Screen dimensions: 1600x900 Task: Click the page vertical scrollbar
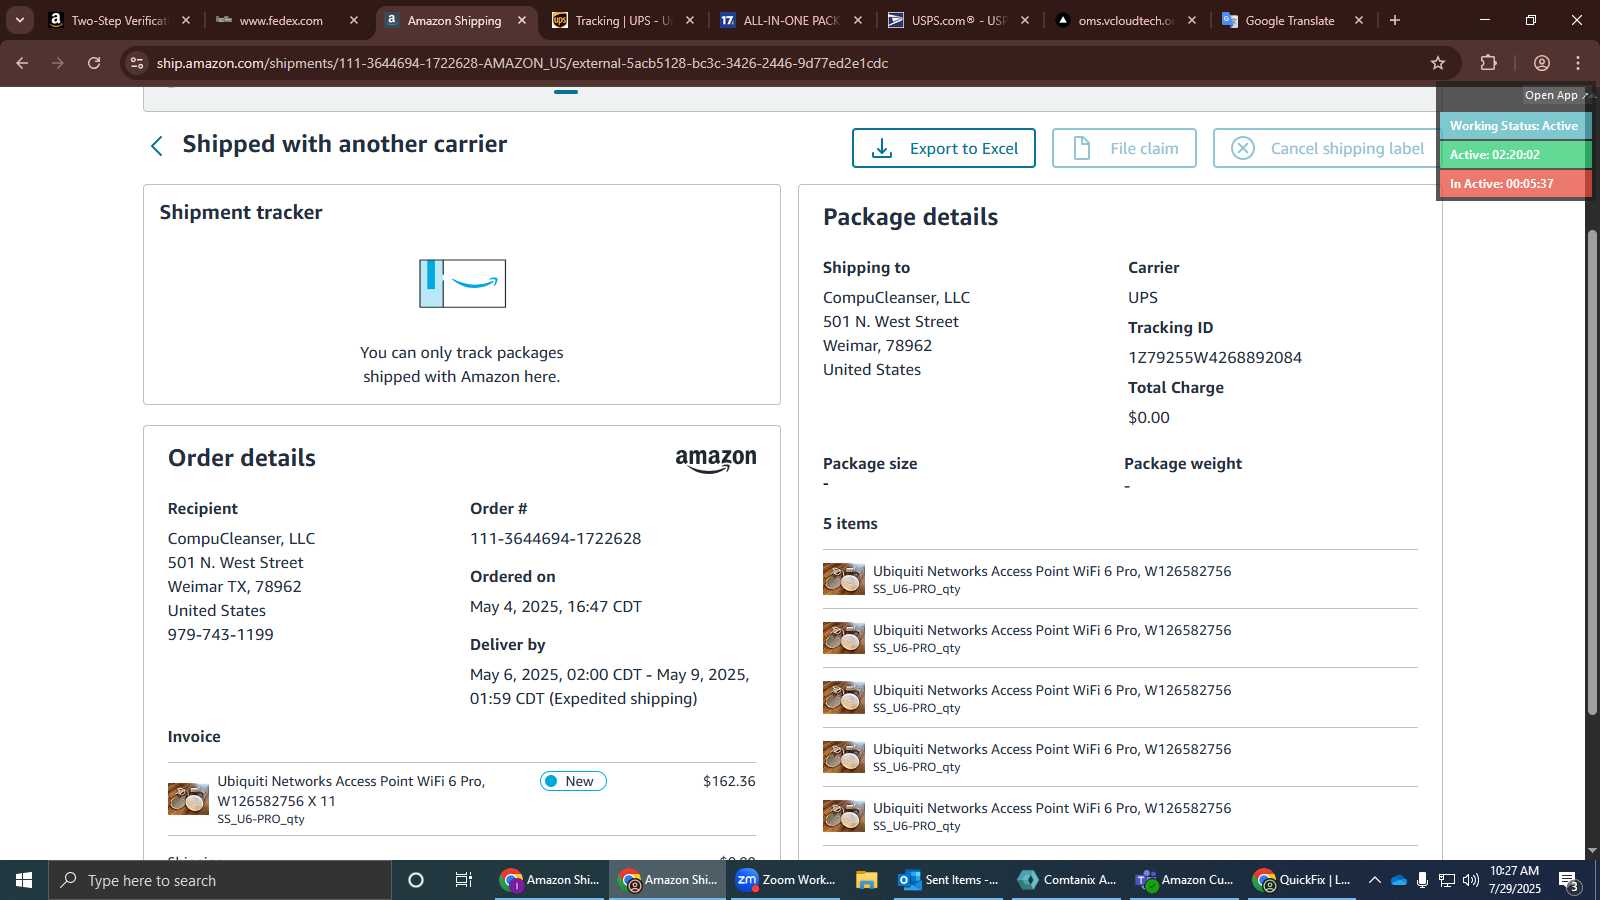(x=1592, y=472)
